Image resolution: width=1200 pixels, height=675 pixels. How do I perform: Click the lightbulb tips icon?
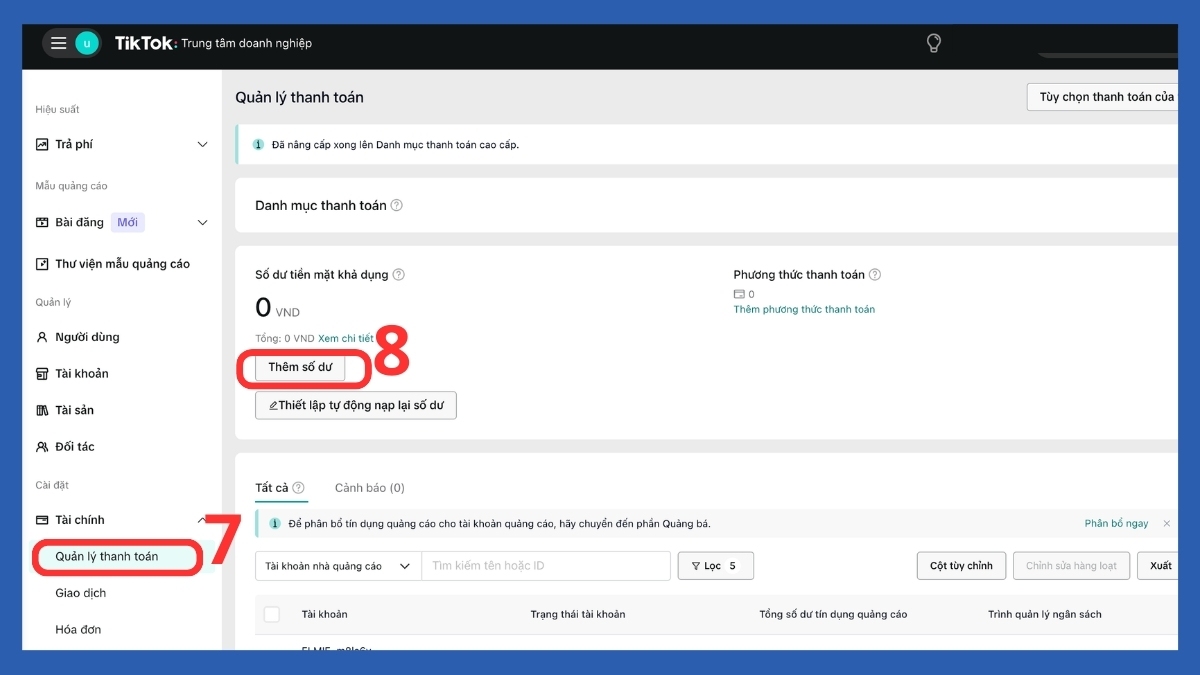coord(933,43)
